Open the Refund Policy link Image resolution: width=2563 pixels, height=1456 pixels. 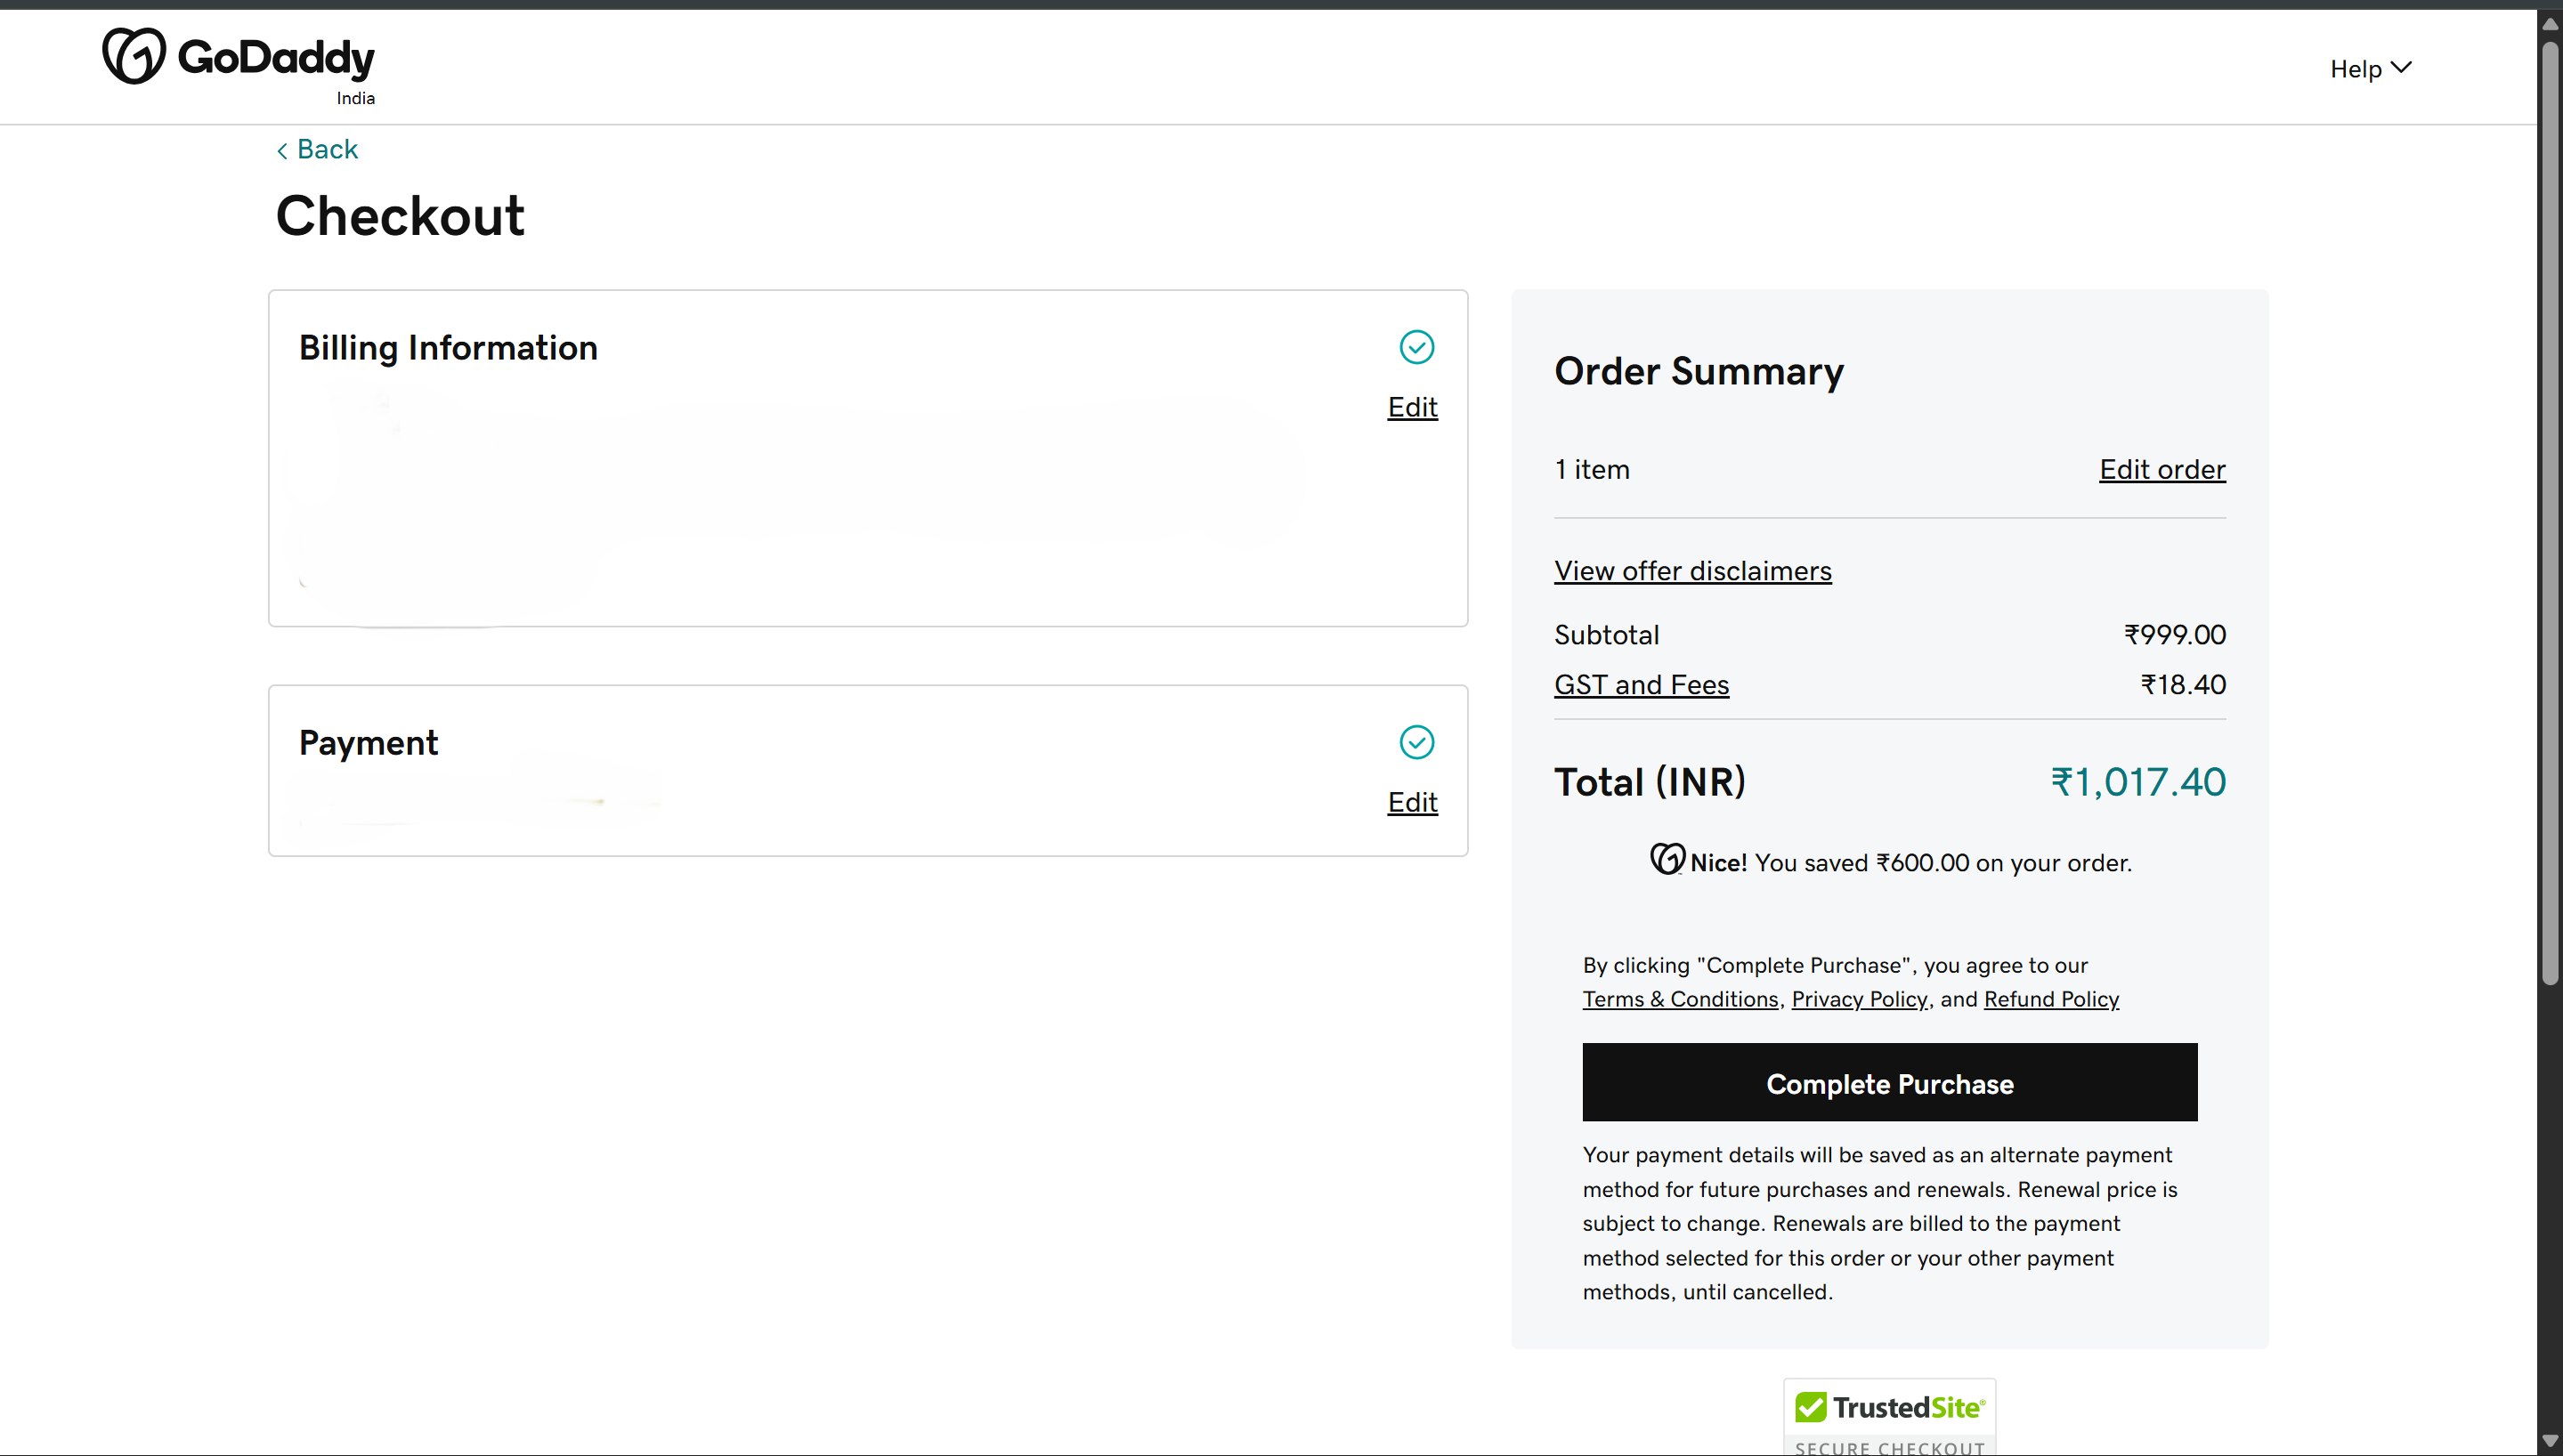coord(2050,998)
